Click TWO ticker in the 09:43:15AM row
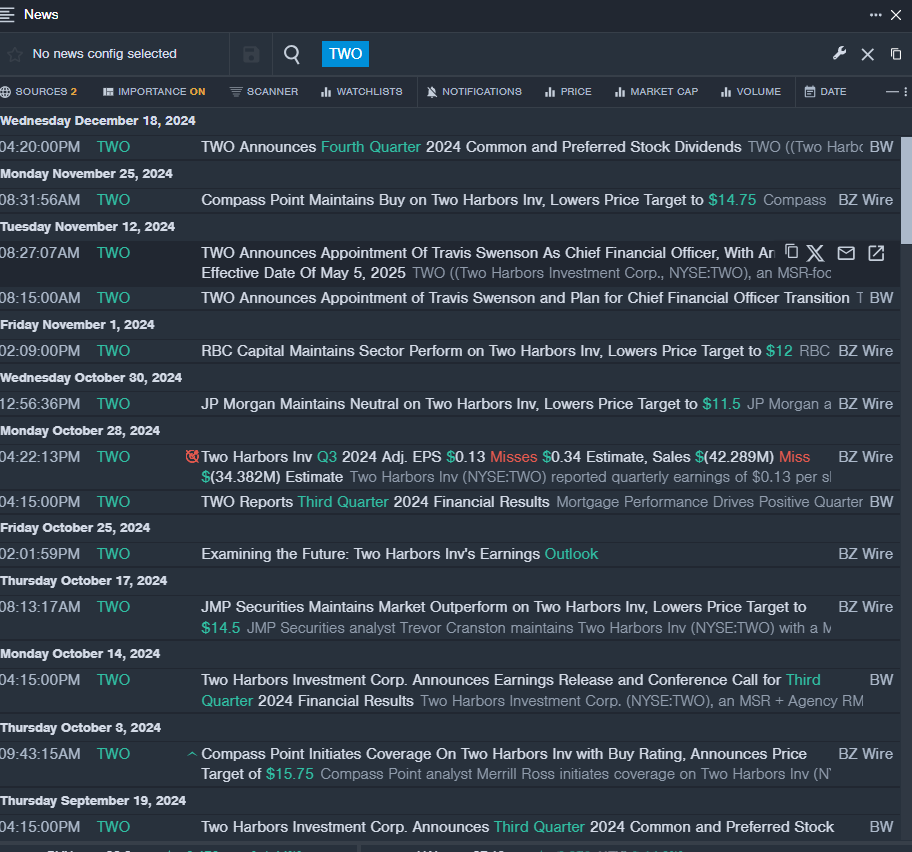Image resolution: width=912 pixels, height=852 pixels. pyautogui.click(x=113, y=754)
